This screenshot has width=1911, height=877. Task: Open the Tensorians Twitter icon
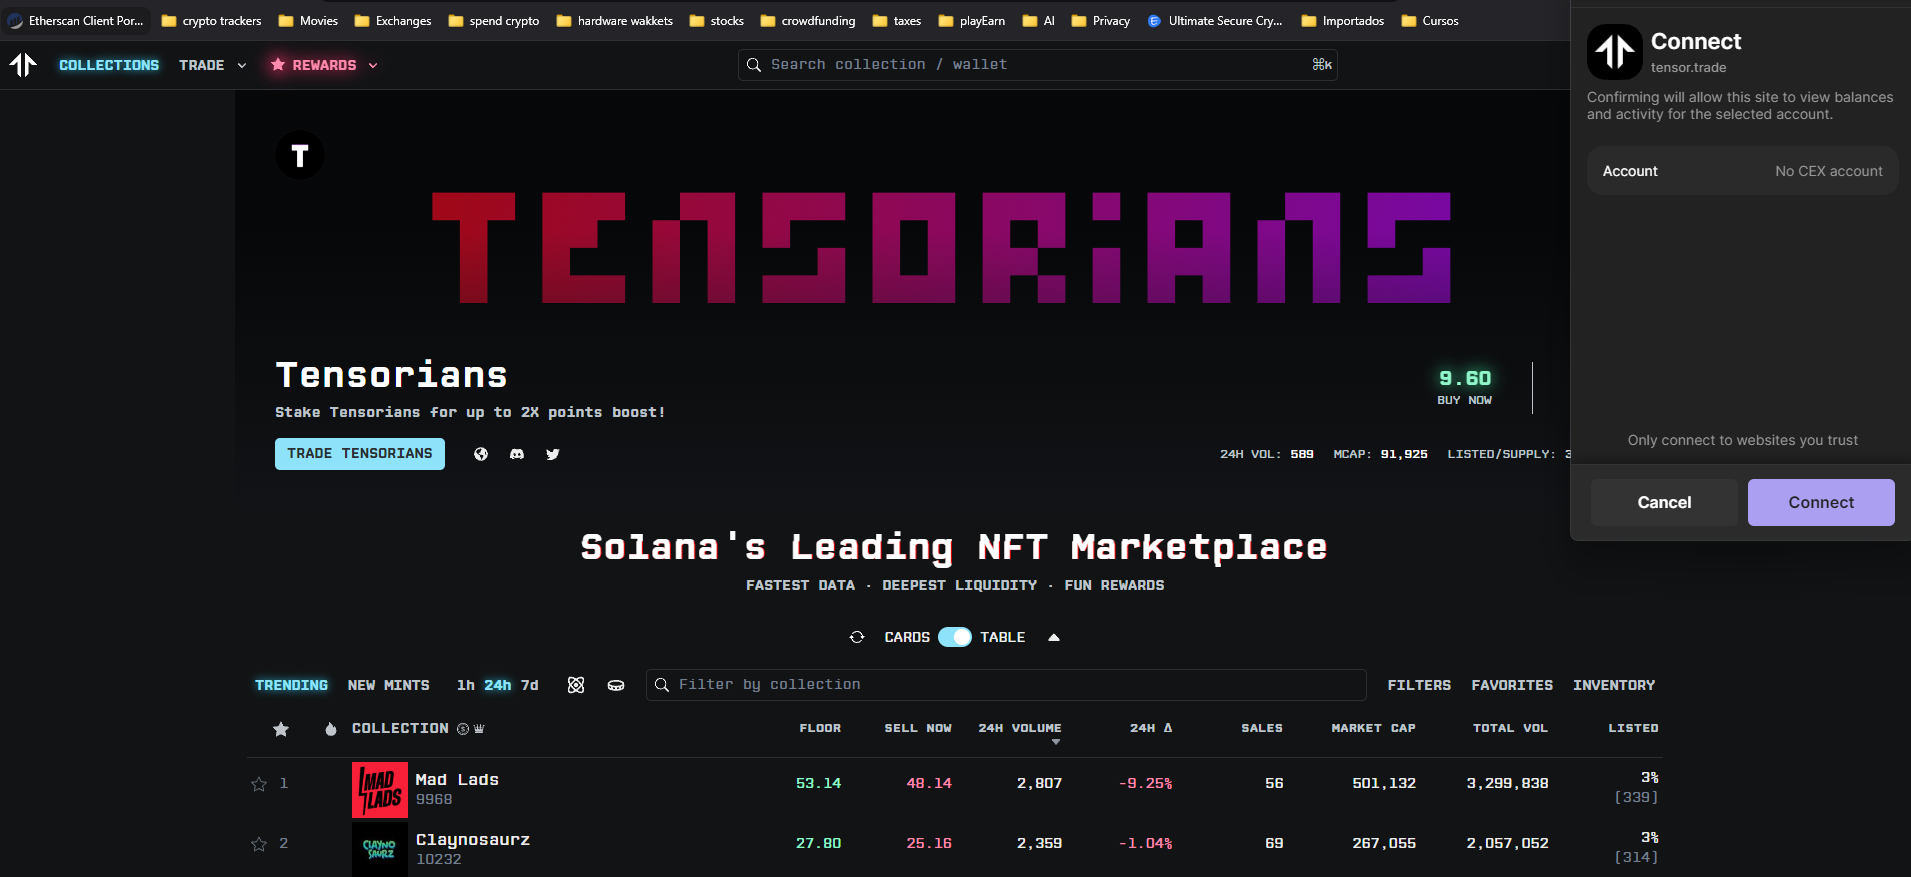click(553, 454)
